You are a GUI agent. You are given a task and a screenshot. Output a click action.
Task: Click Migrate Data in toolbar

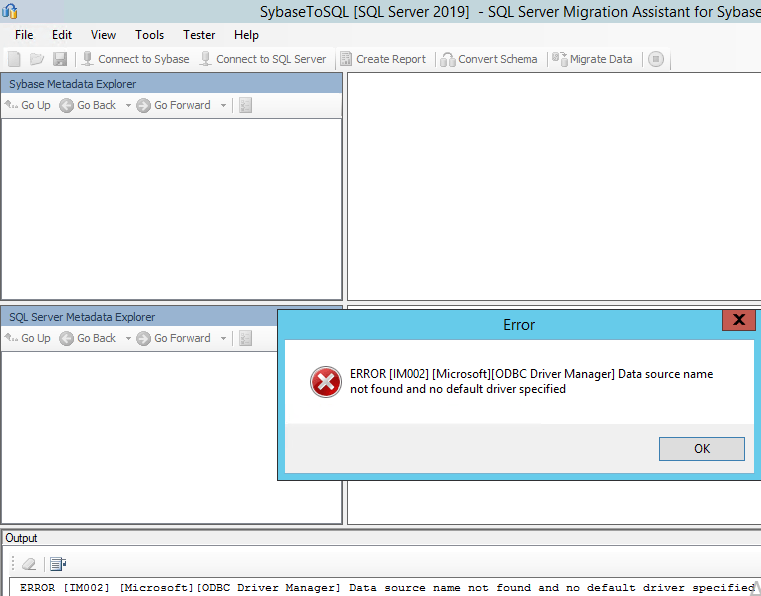(592, 59)
